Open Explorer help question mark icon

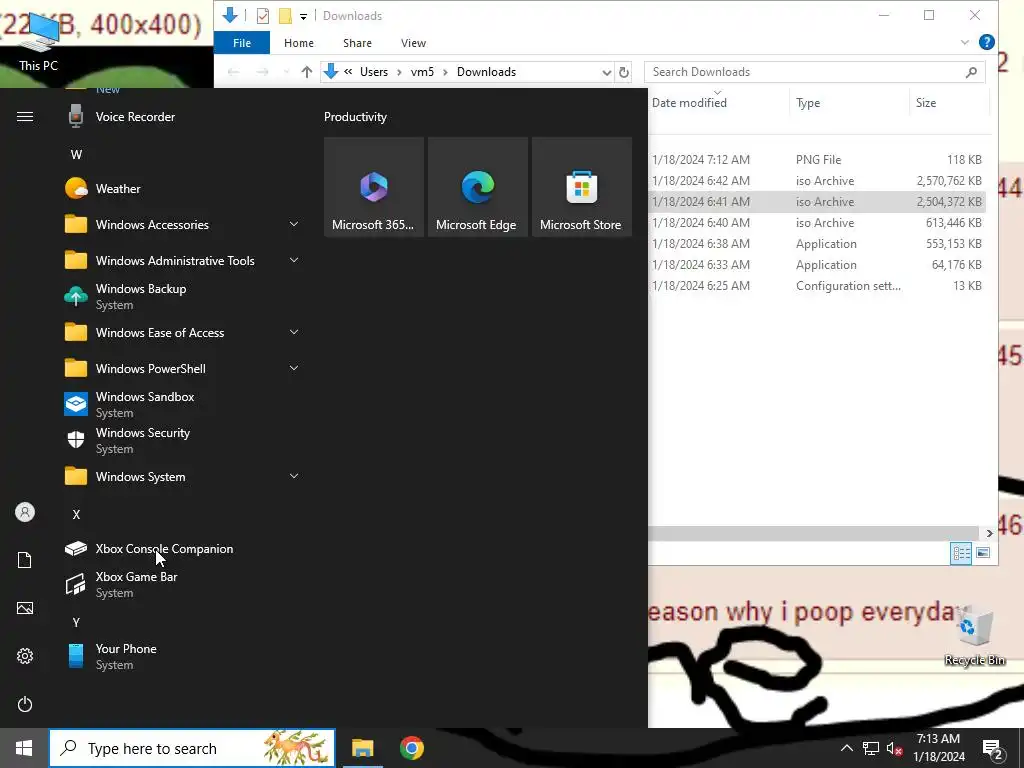coord(987,42)
